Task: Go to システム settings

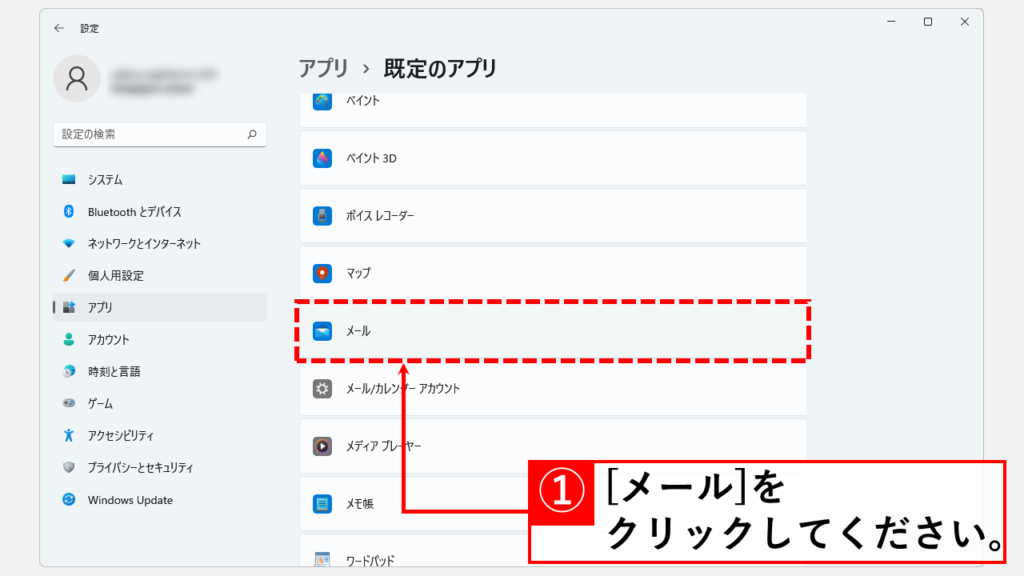Action: click(159, 179)
